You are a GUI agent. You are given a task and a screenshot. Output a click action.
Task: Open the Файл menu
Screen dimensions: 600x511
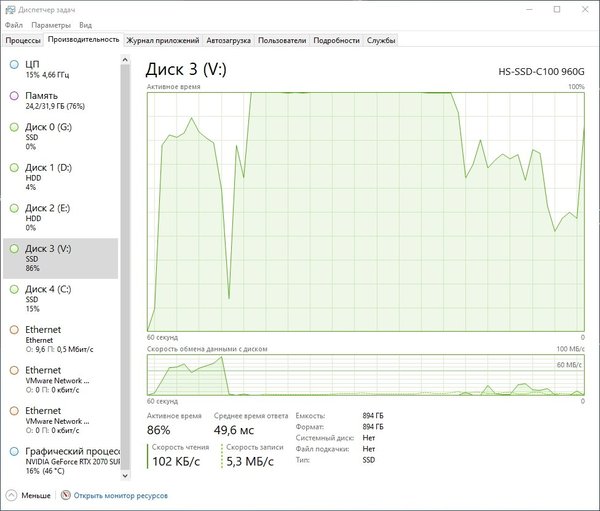click(x=14, y=25)
